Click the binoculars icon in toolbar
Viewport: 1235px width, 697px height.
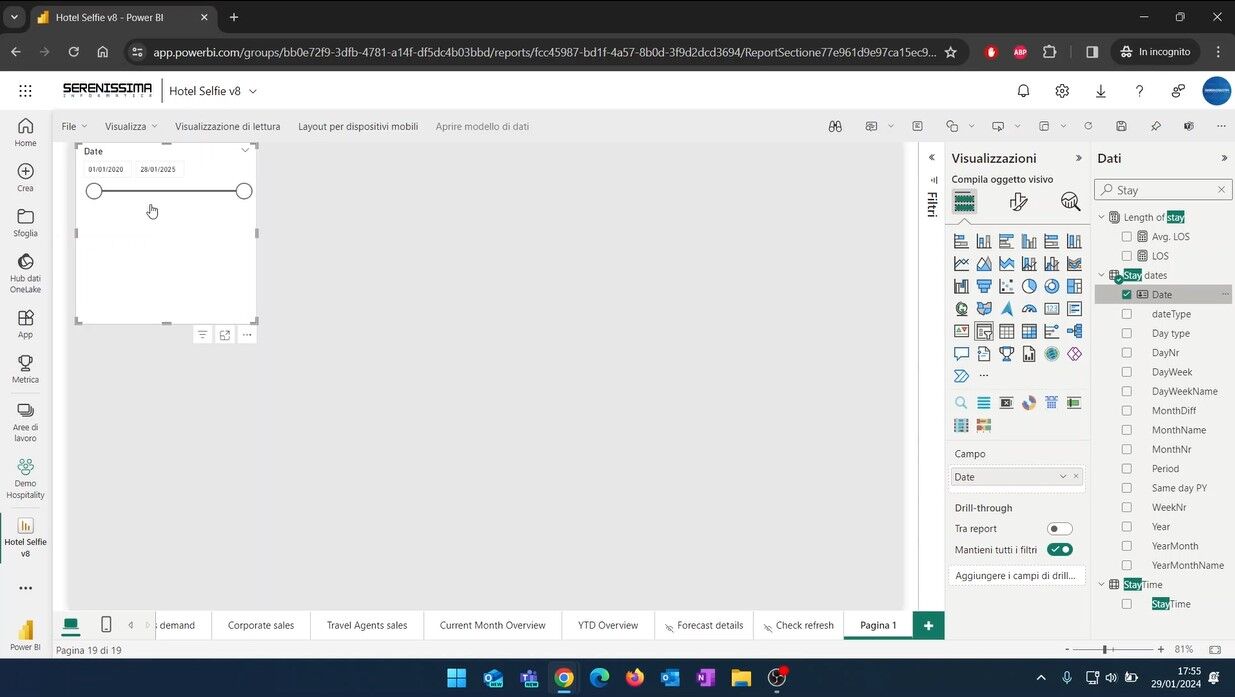(835, 126)
